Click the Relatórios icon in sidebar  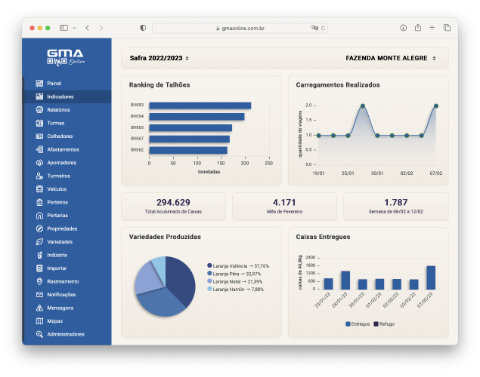click(x=39, y=110)
